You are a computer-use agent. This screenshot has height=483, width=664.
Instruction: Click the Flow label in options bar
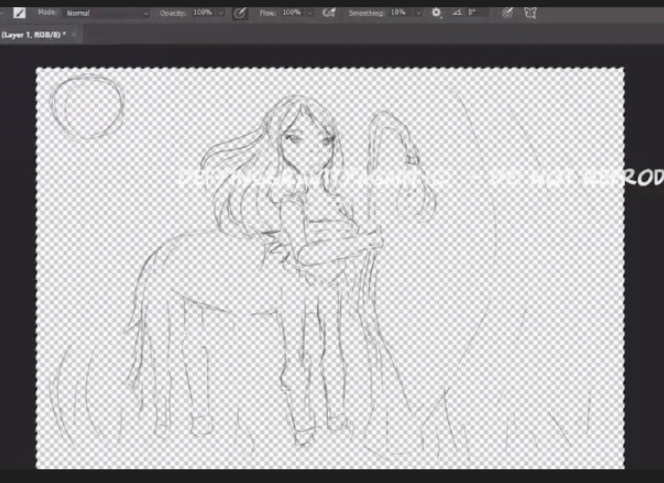(x=268, y=13)
